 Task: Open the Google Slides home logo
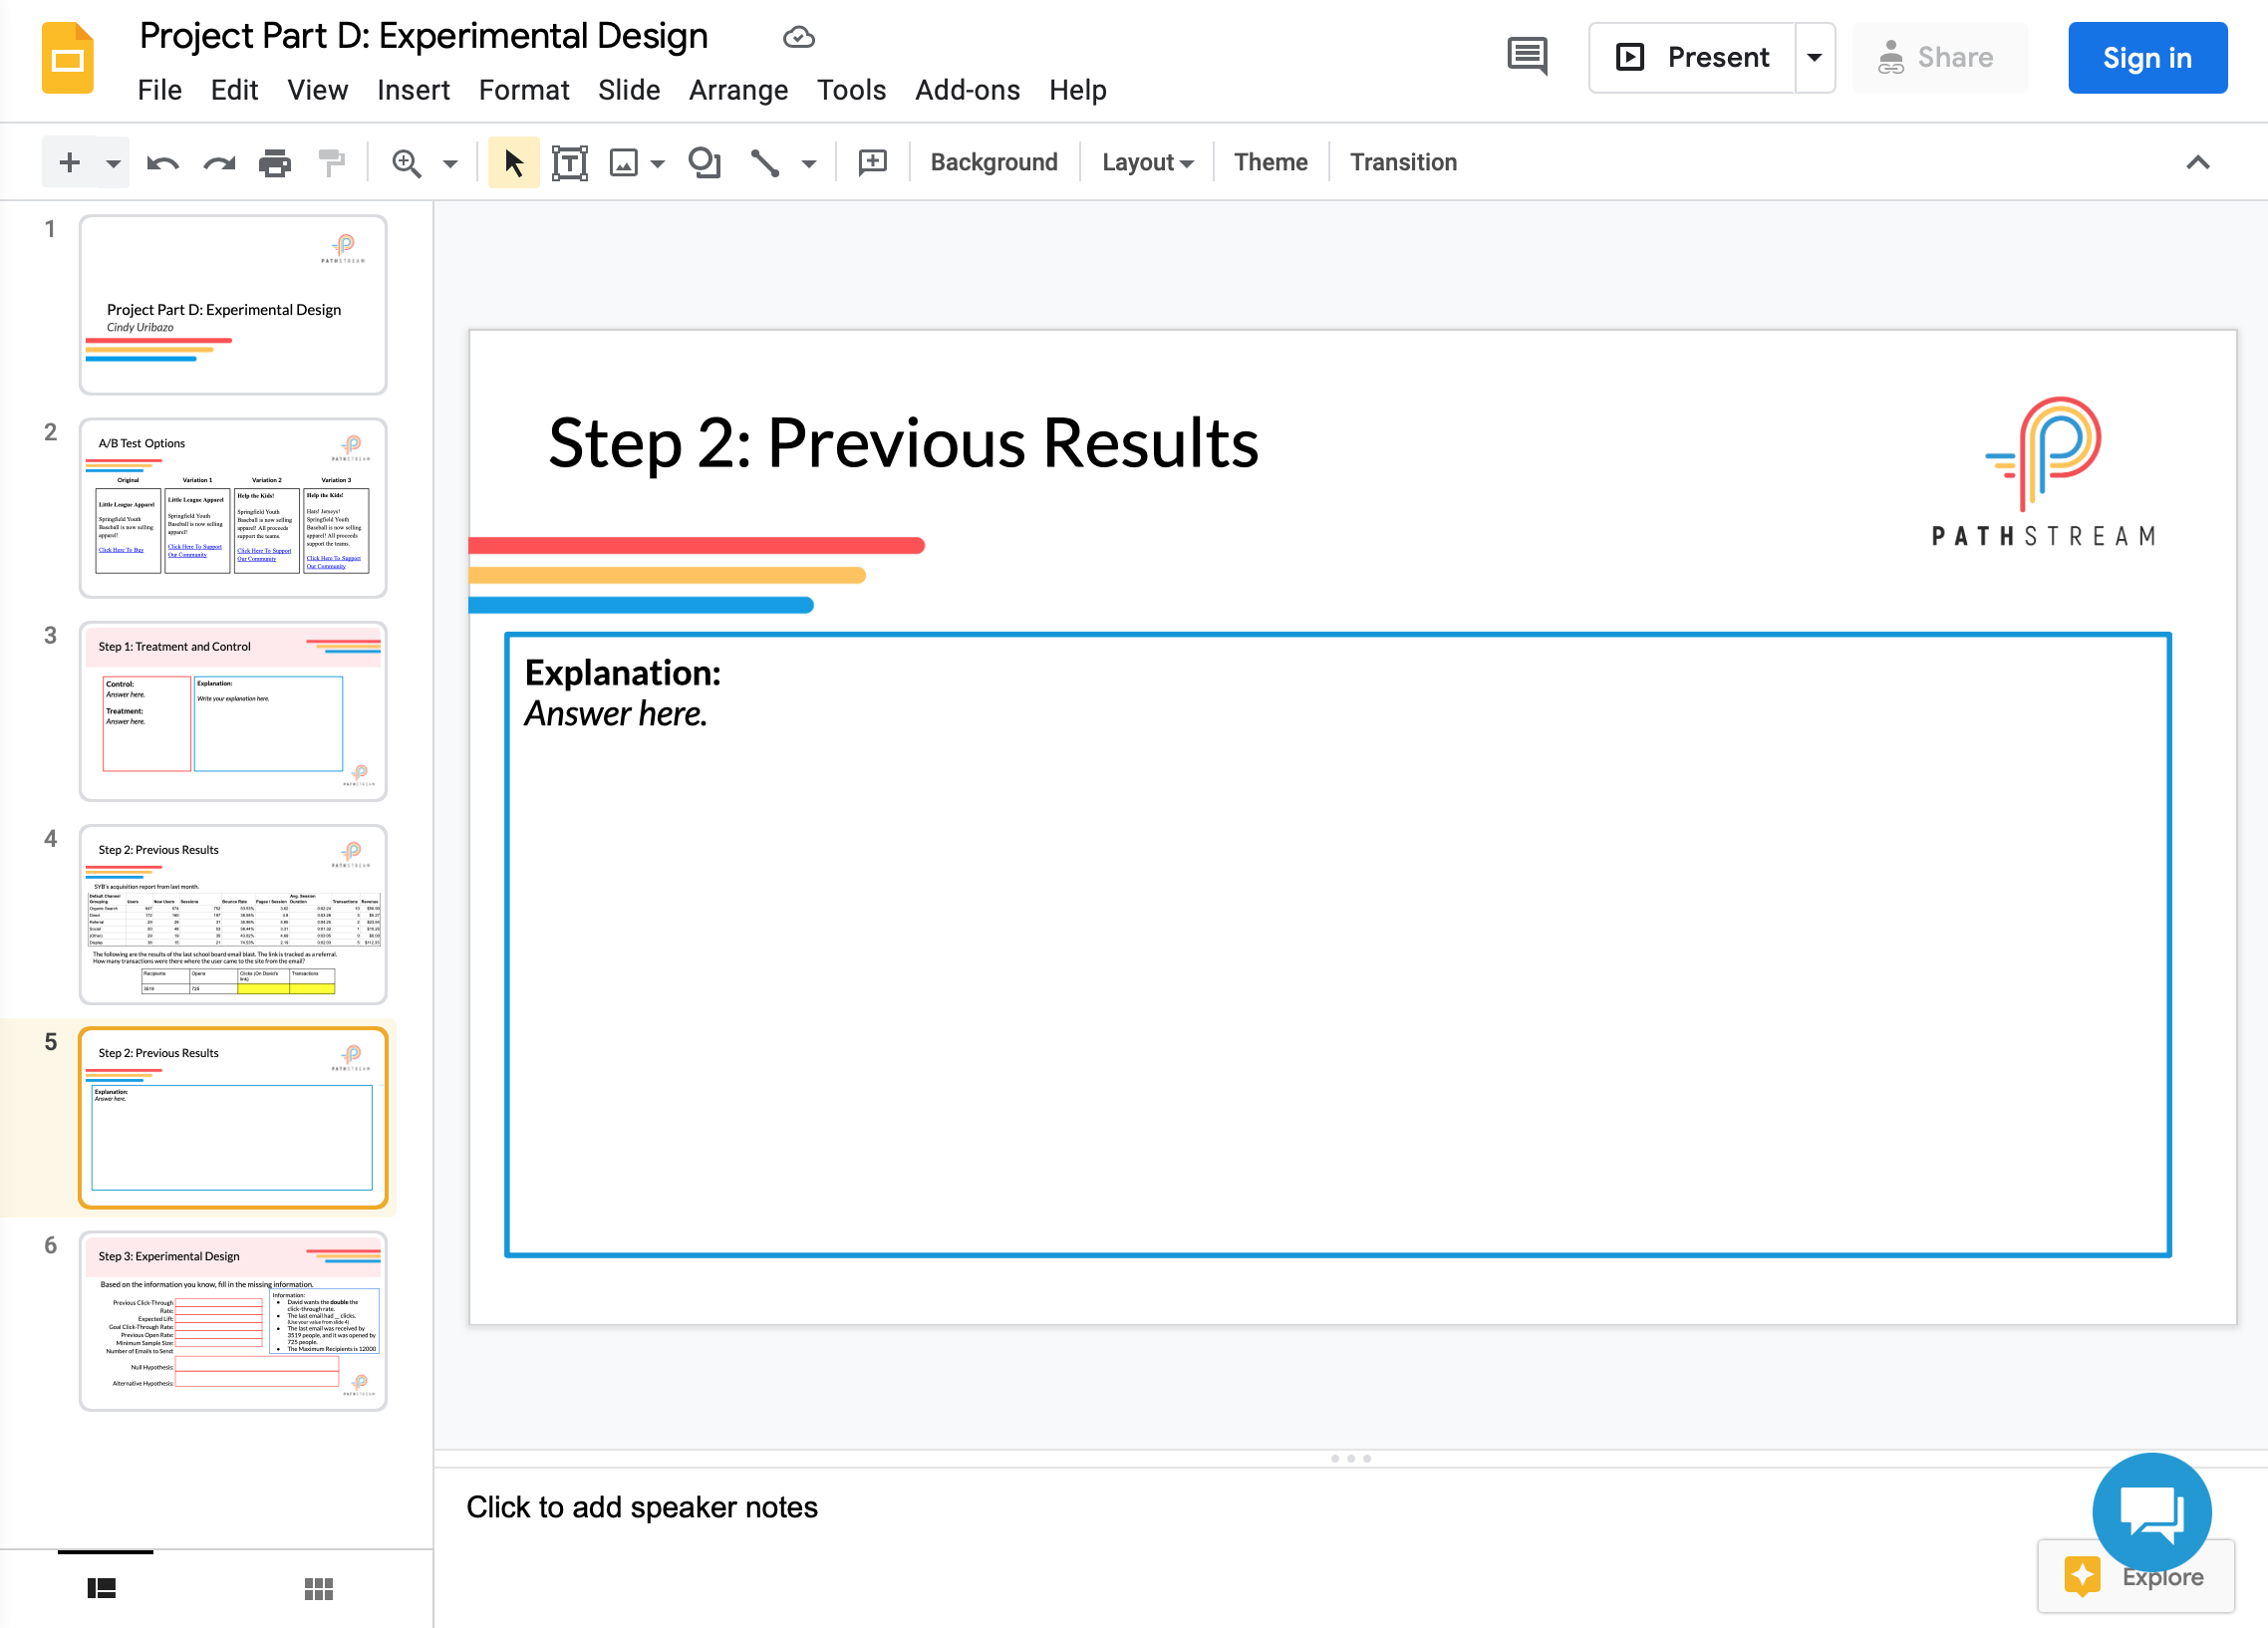(68, 58)
